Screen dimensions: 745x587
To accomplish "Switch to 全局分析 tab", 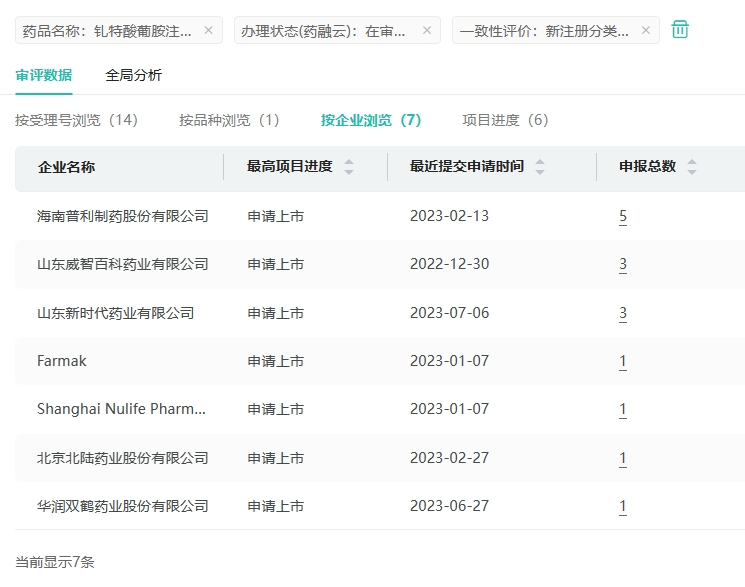I will click(133, 75).
